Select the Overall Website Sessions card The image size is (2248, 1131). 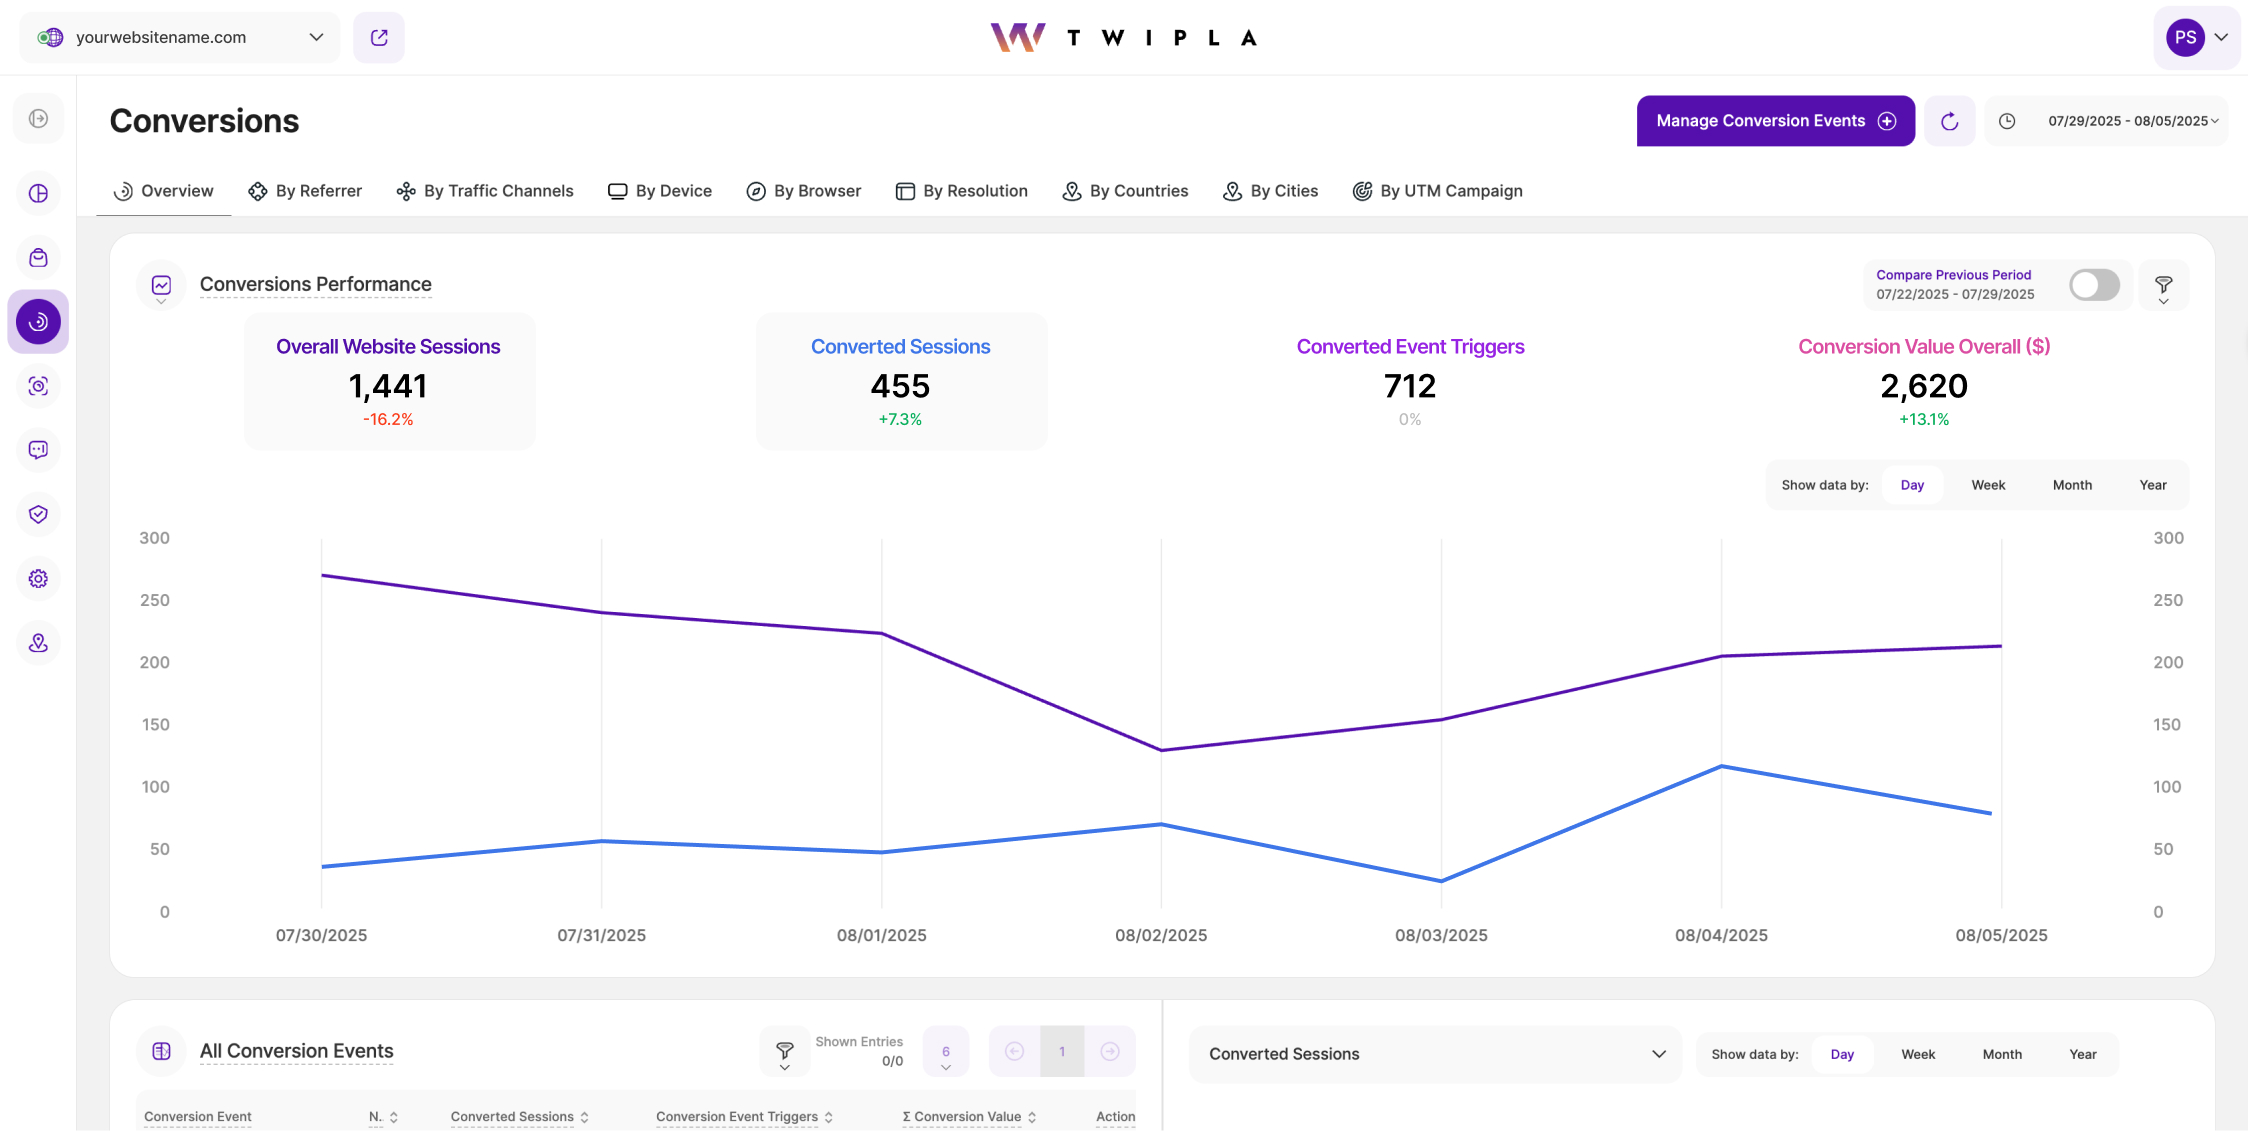click(x=389, y=381)
